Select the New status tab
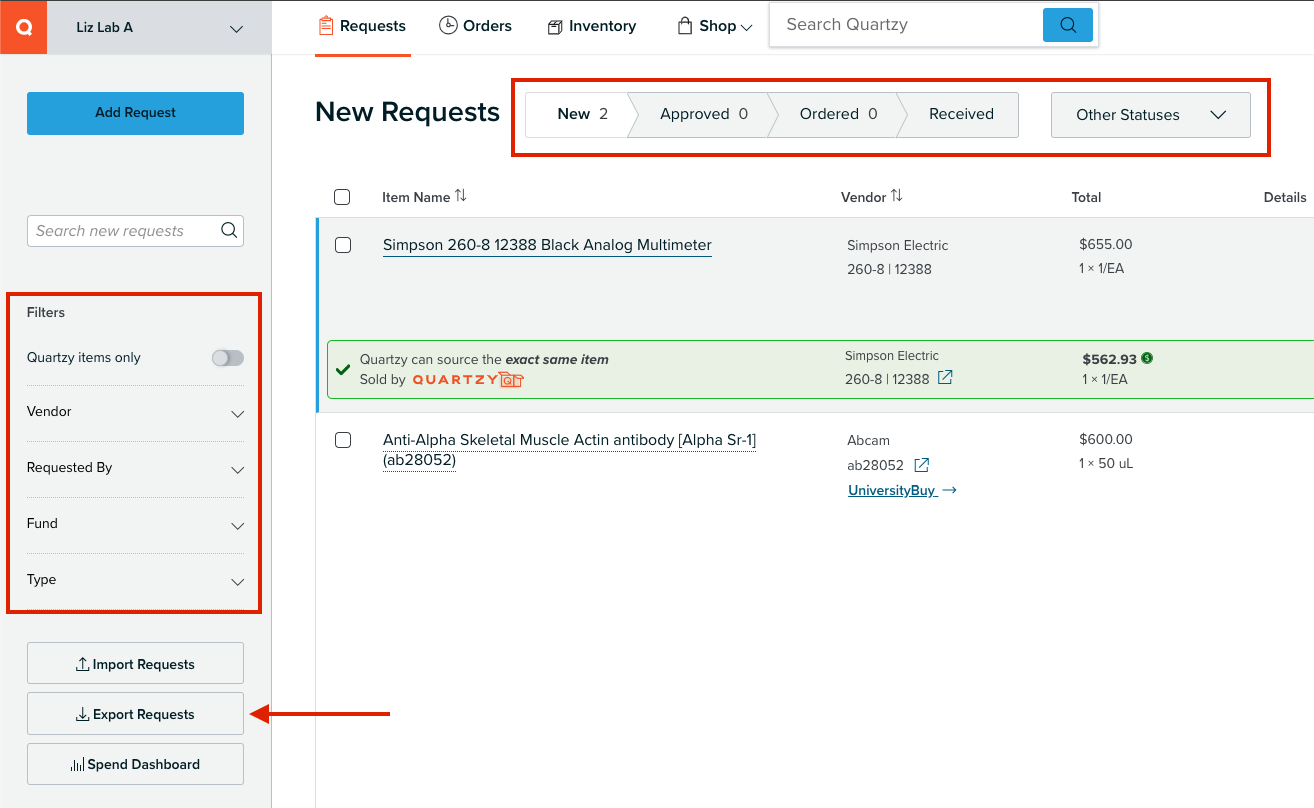This screenshot has height=808, width=1314. (581, 114)
